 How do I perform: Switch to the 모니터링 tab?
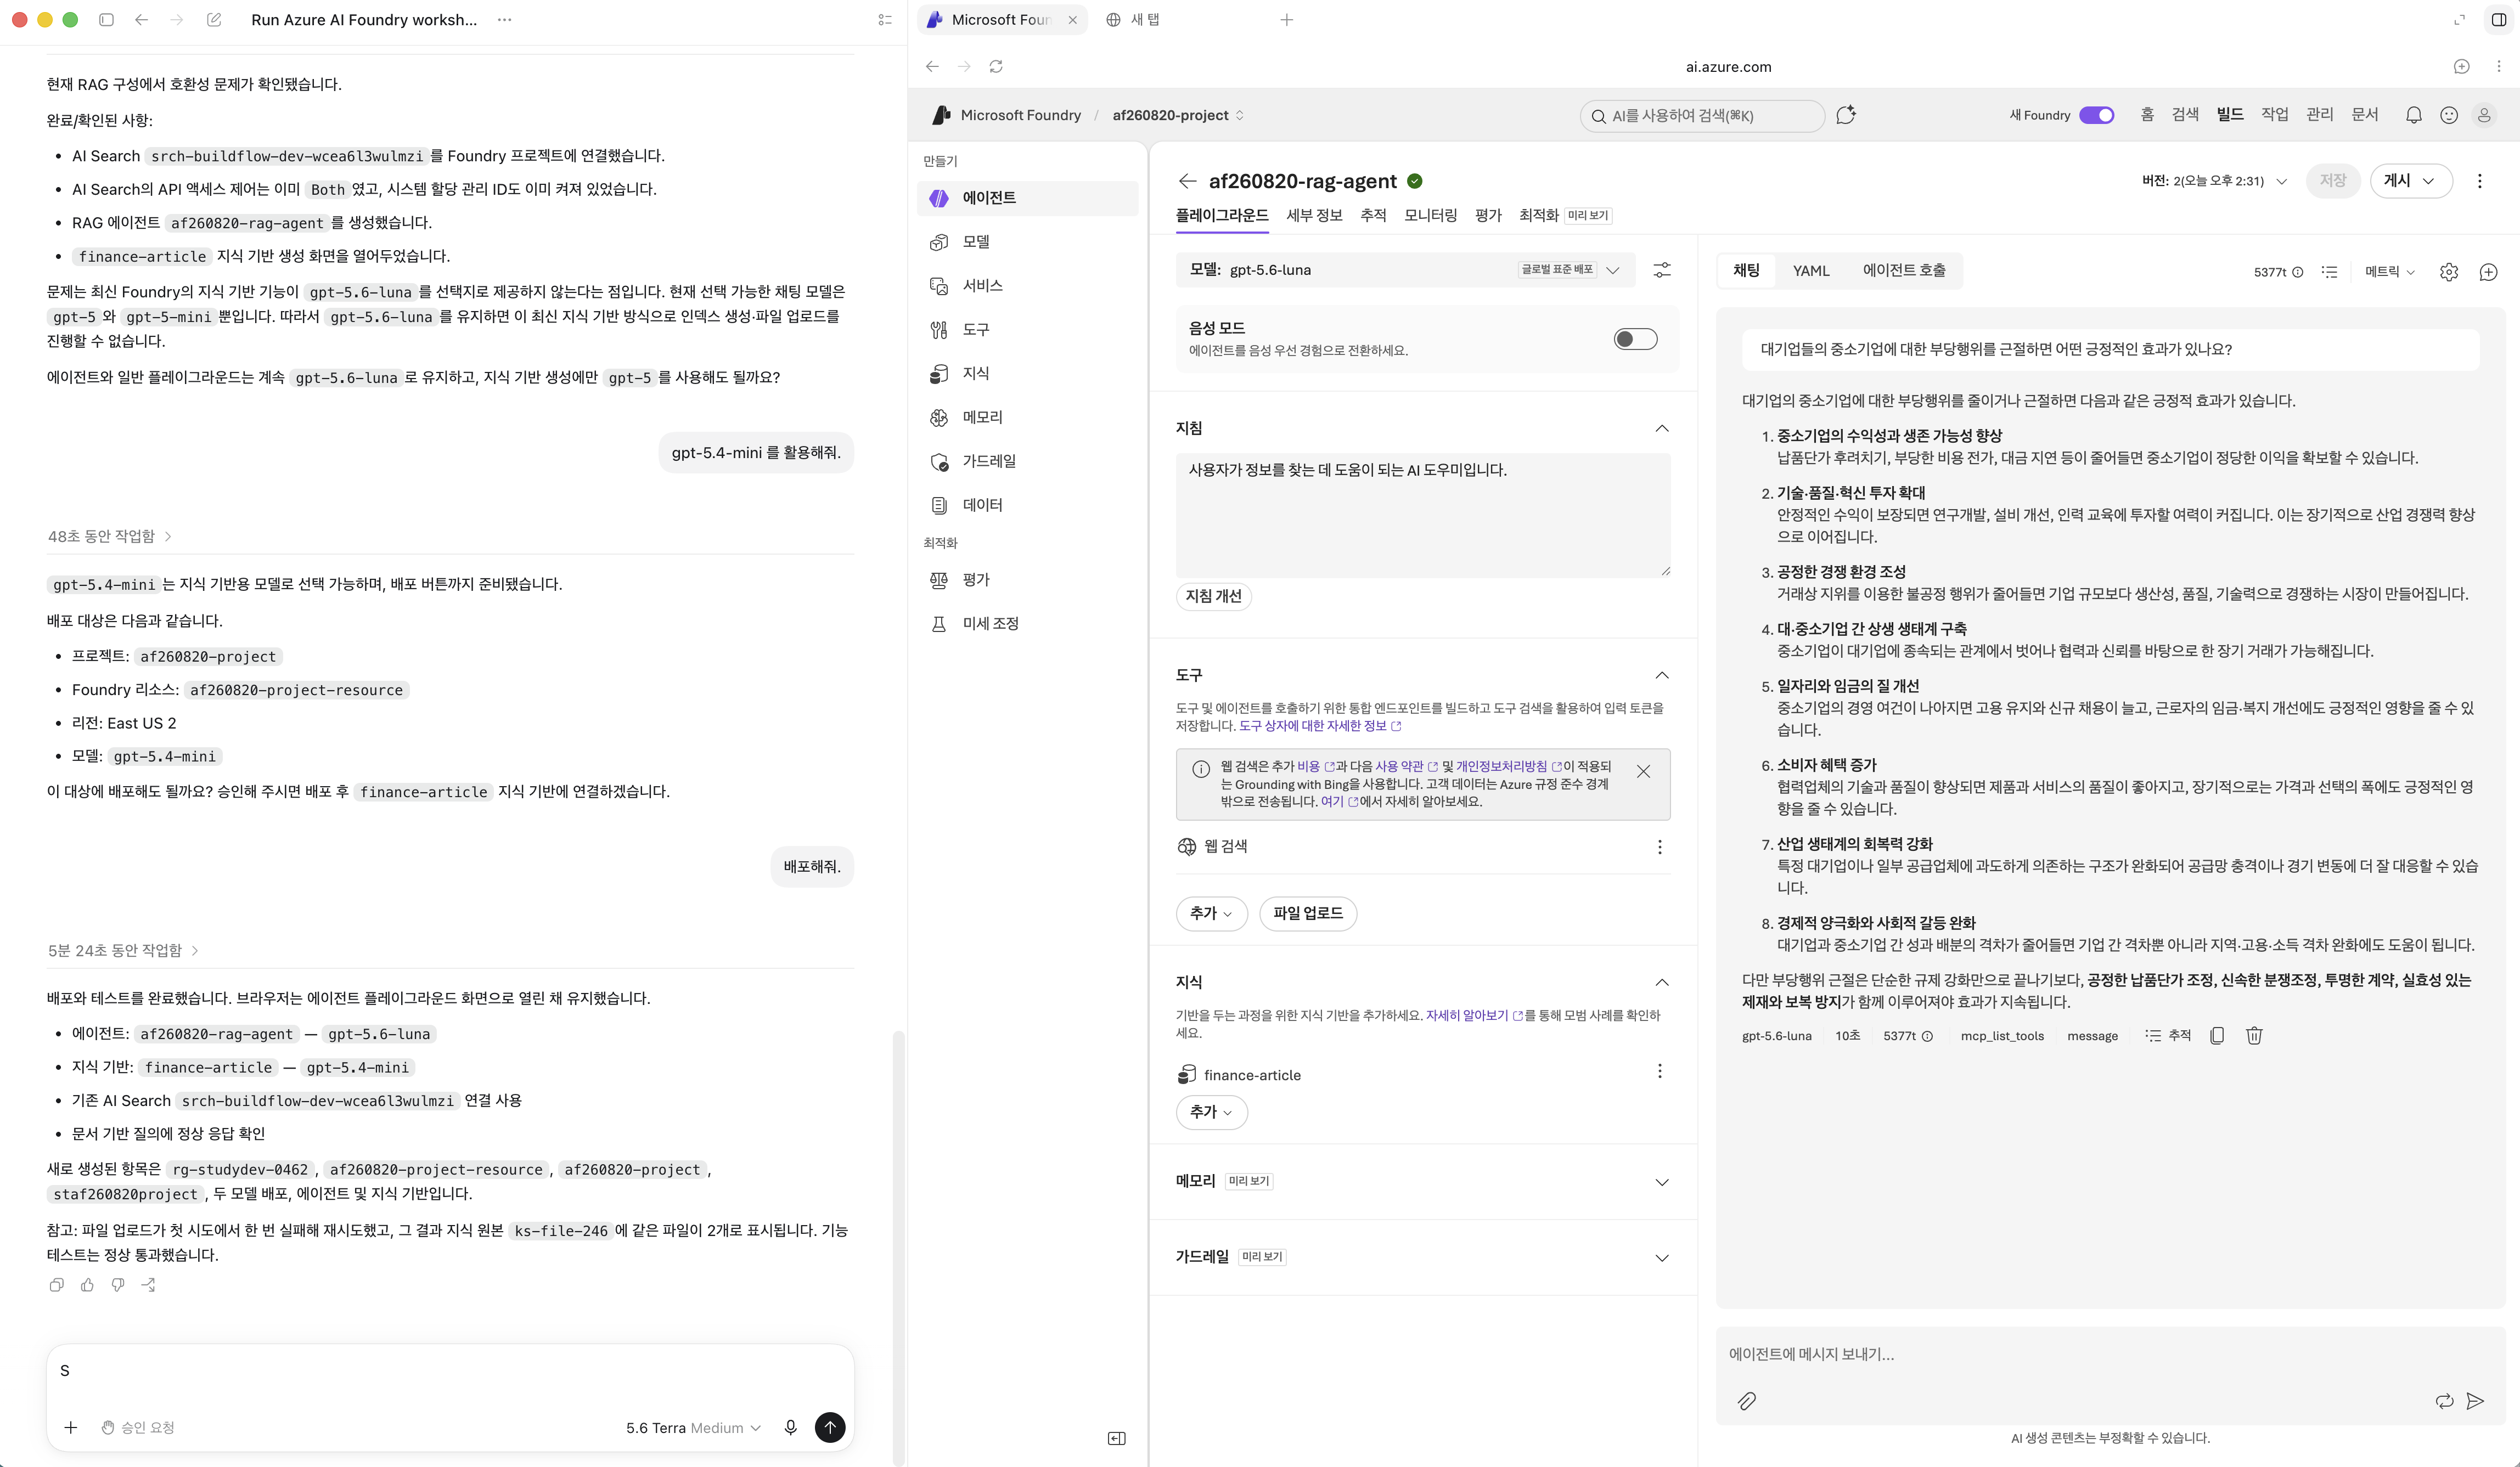1430,215
